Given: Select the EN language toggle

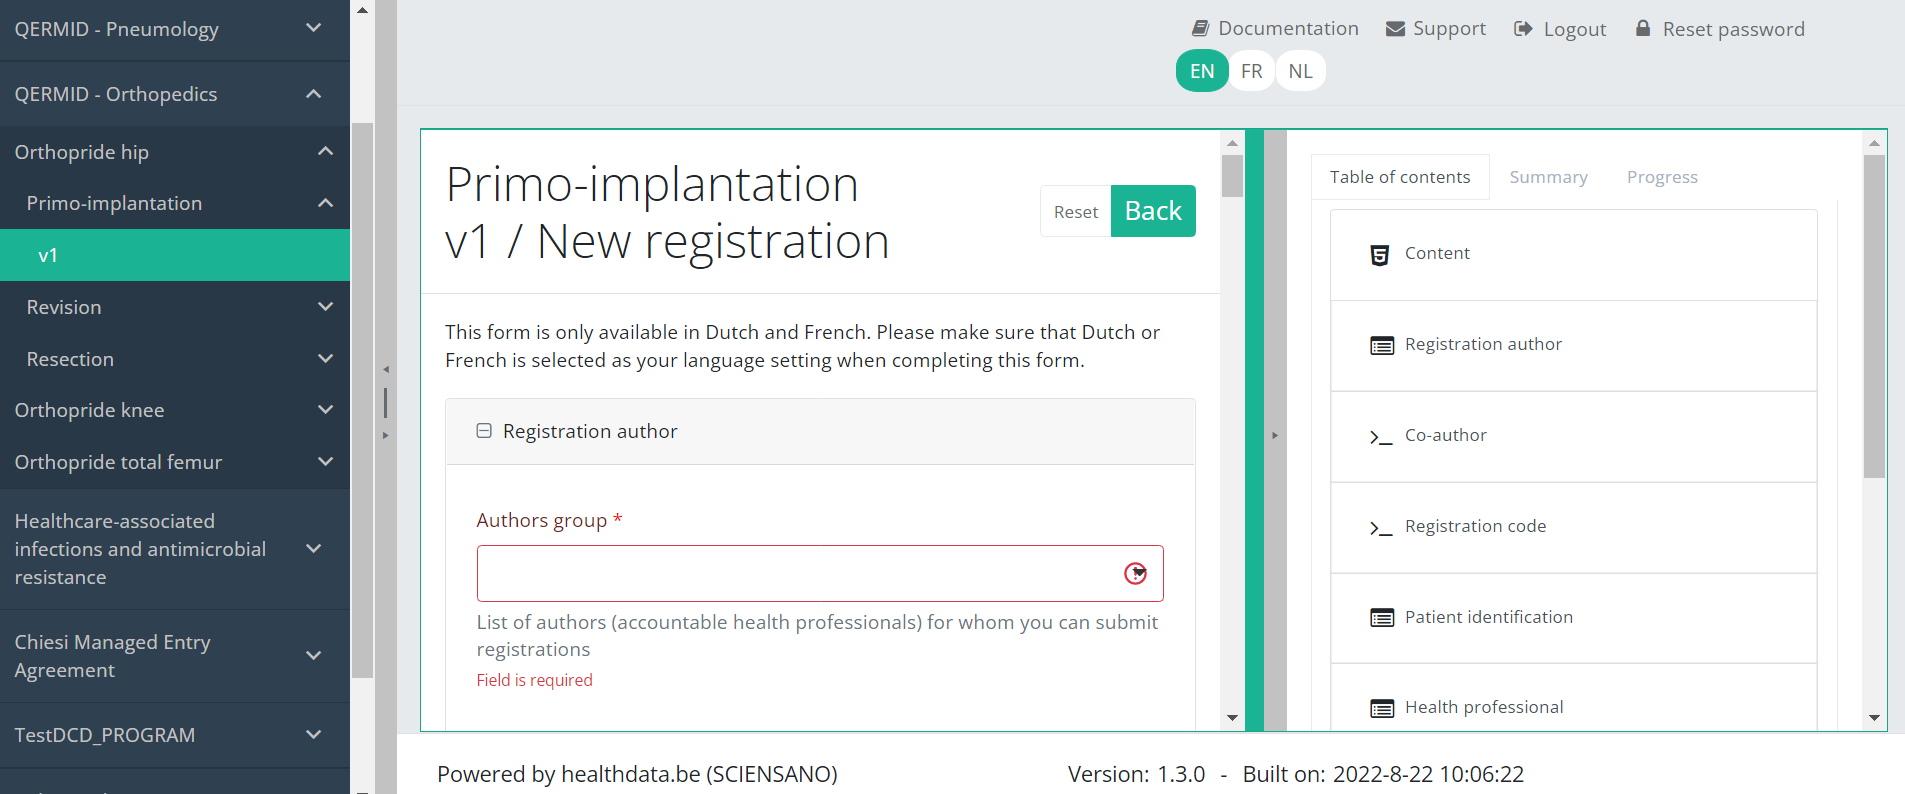Looking at the screenshot, I should coord(1202,71).
